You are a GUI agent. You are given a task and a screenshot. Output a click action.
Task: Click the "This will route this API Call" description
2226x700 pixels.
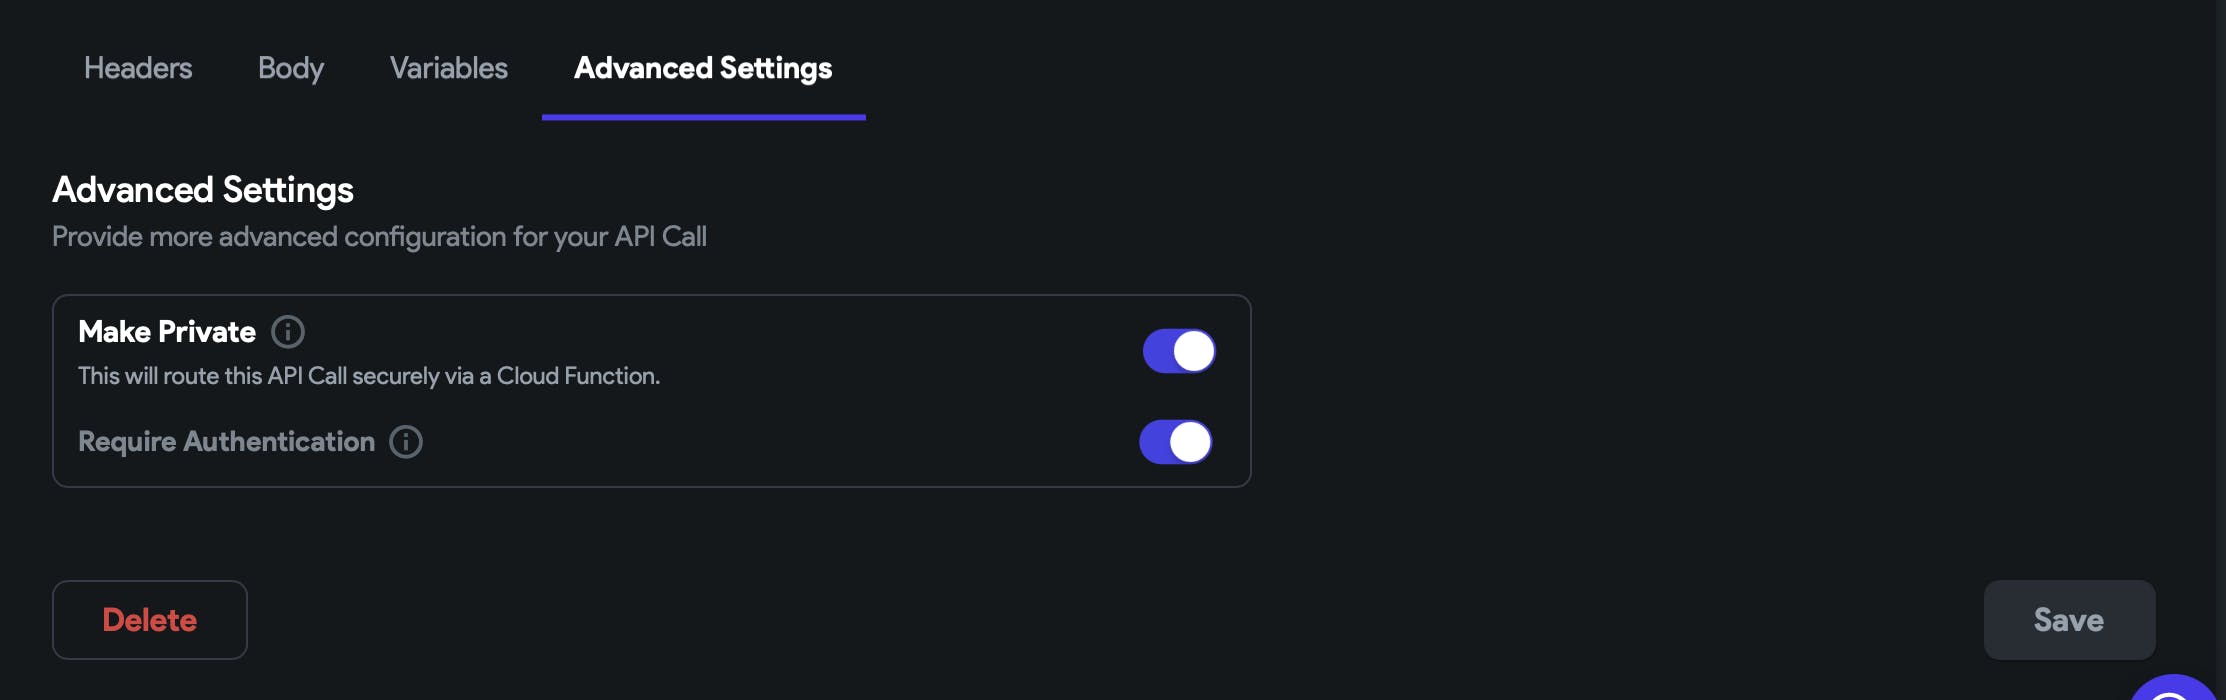369,376
